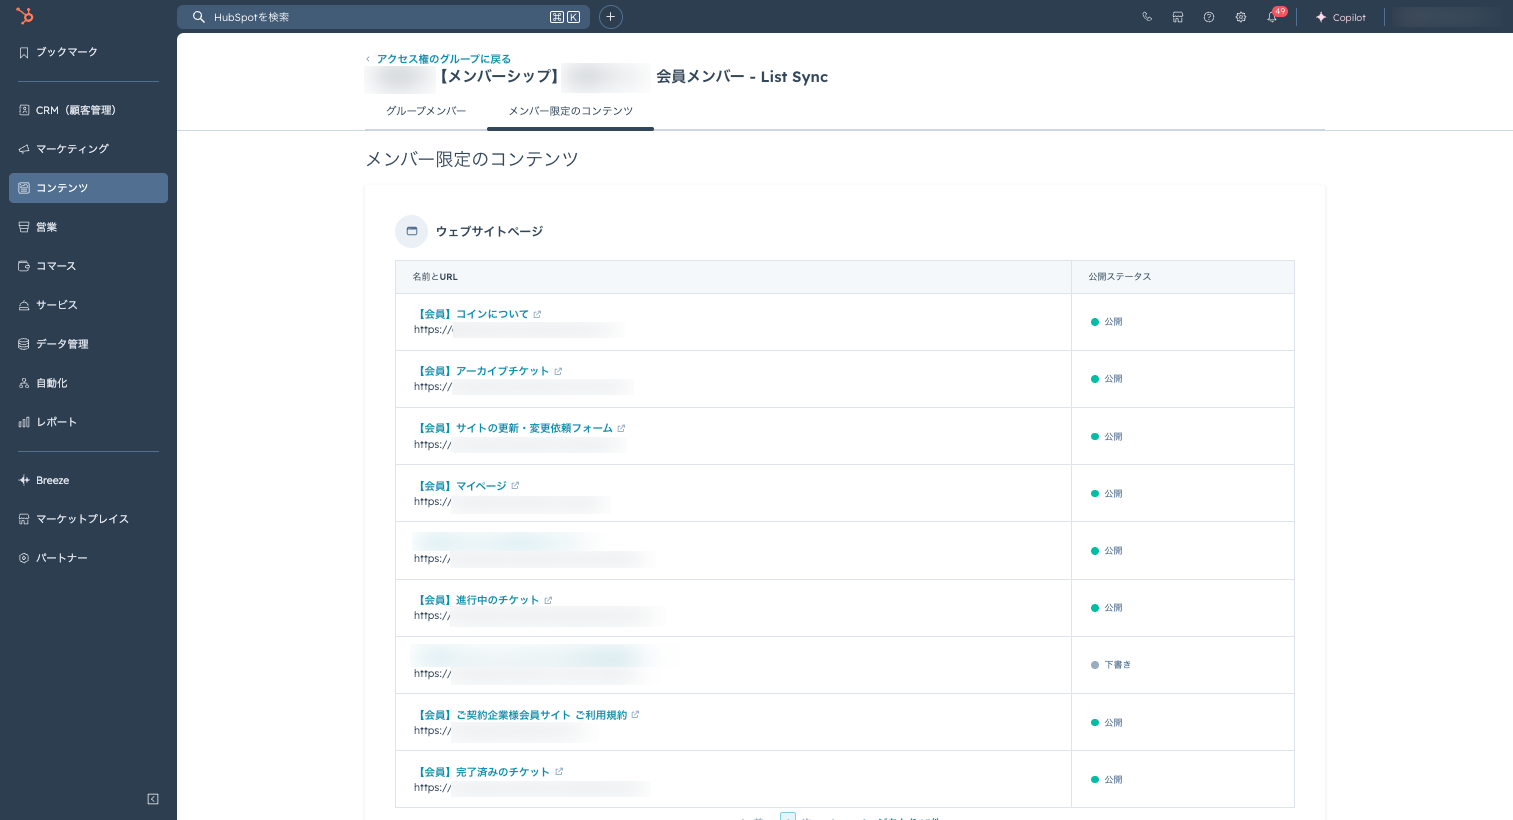
Task: Click the plus create button
Action: pyautogui.click(x=610, y=17)
